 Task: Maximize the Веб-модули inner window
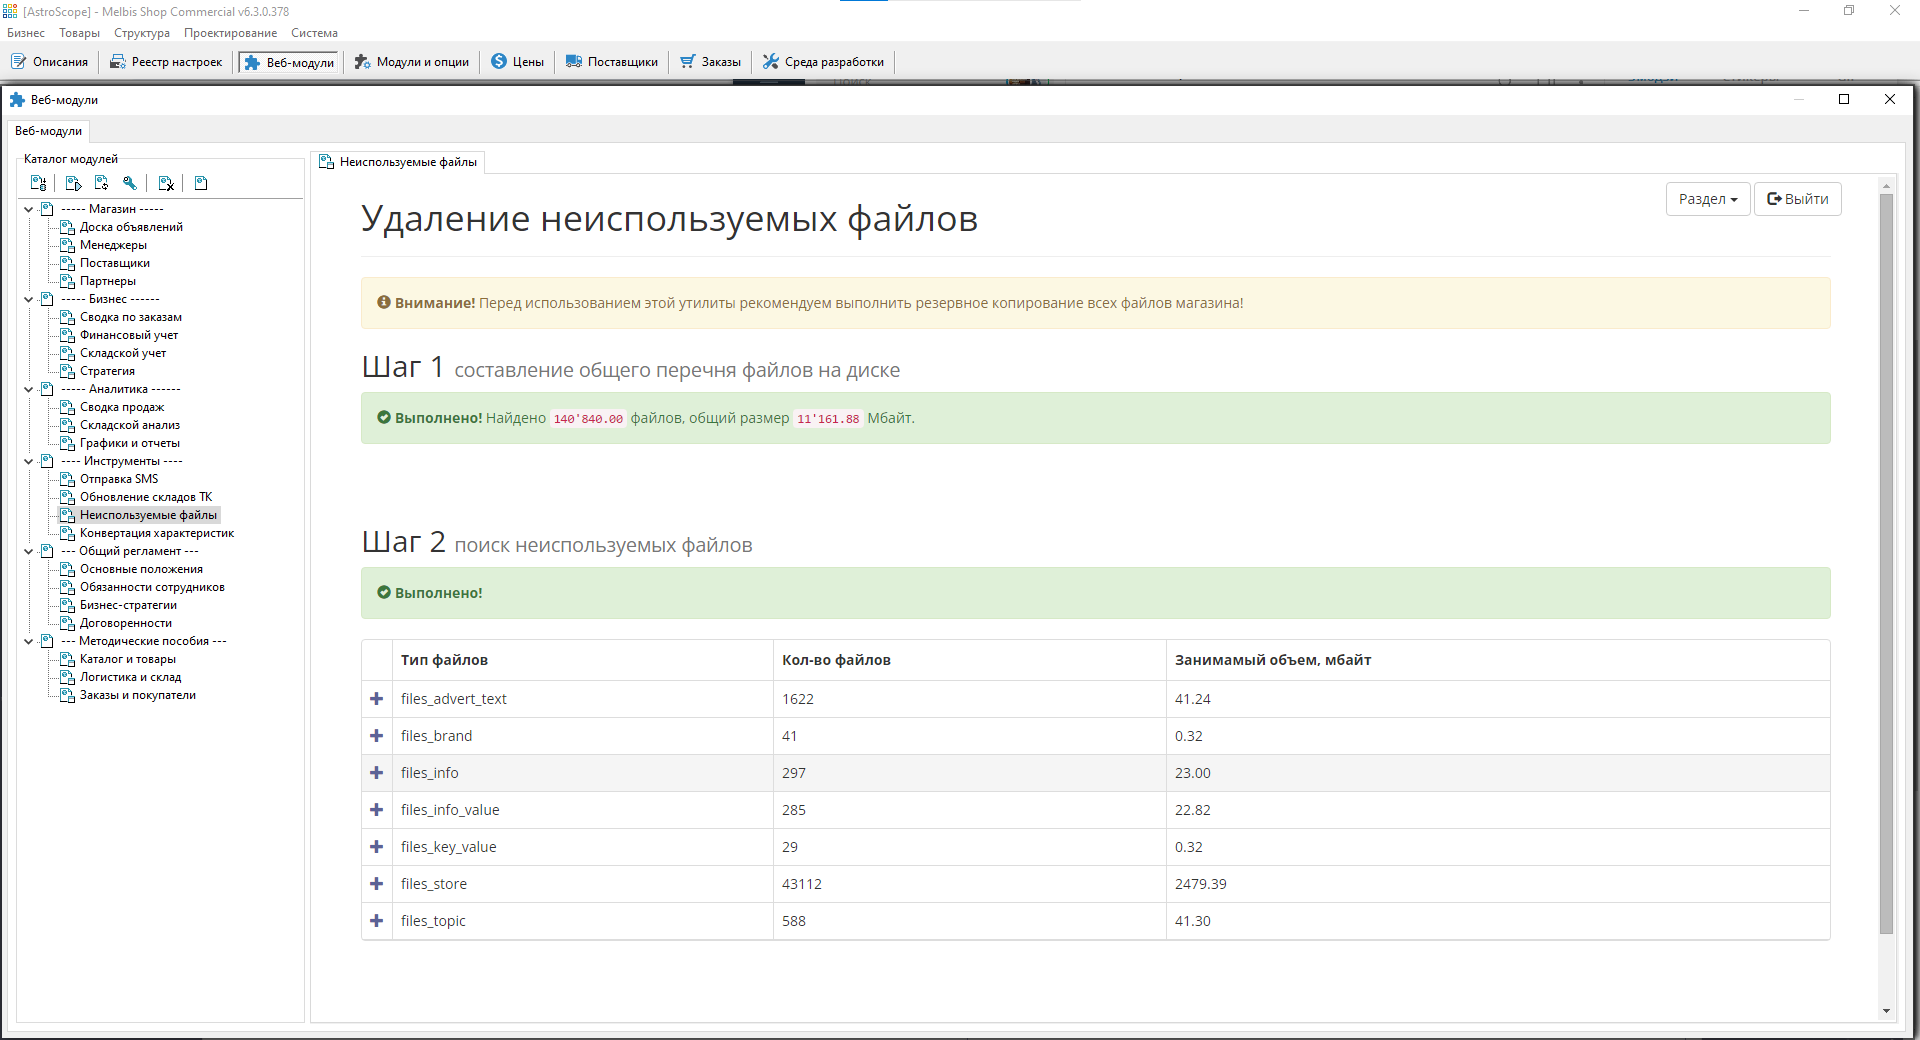[x=1844, y=99]
